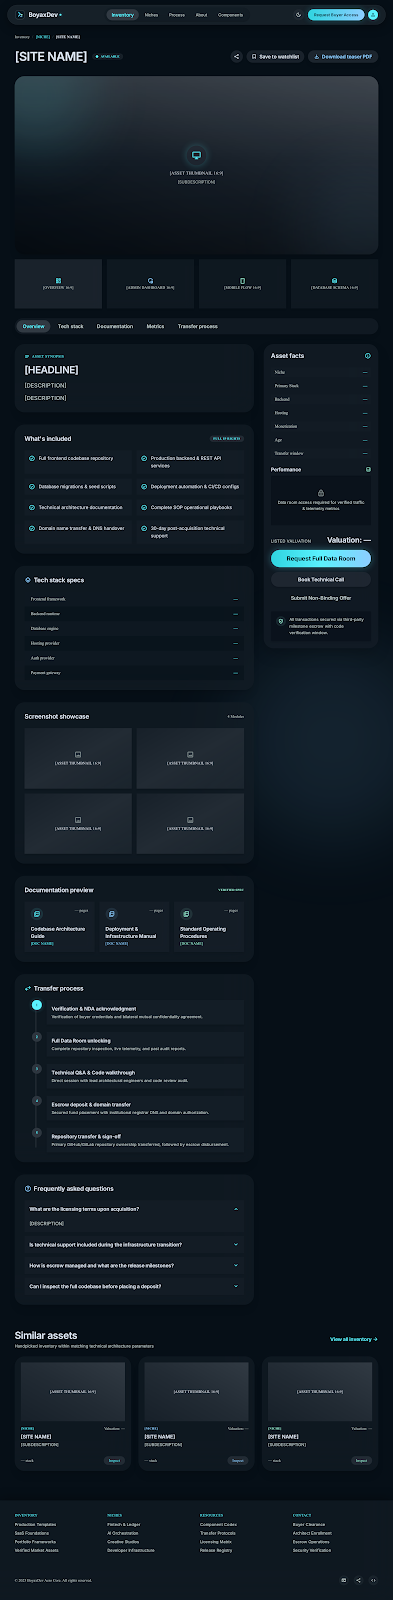Select the Database Schema 16:9 gallery thumbnail
Viewport: 393px width, 1600px height.
point(334,283)
